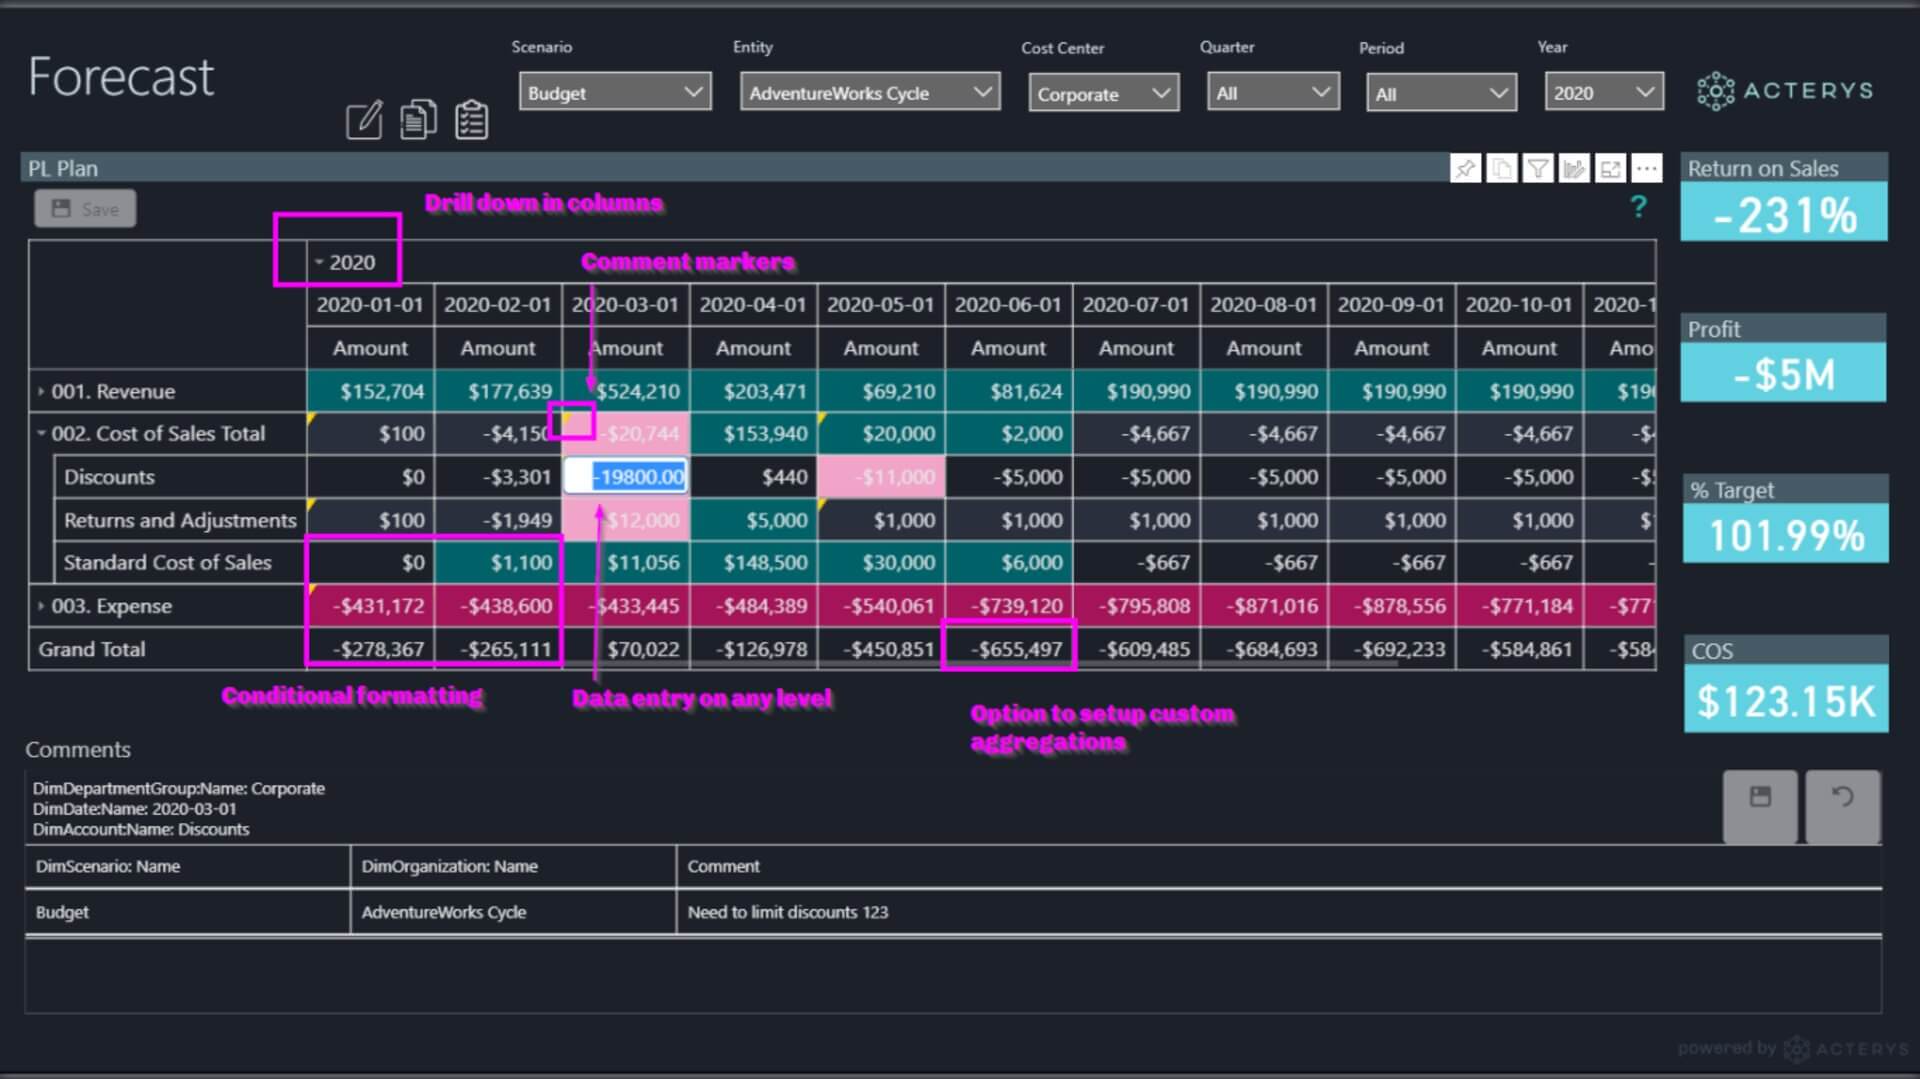Collapse the 2020 column header
This screenshot has width=1920, height=1079.
319,262
